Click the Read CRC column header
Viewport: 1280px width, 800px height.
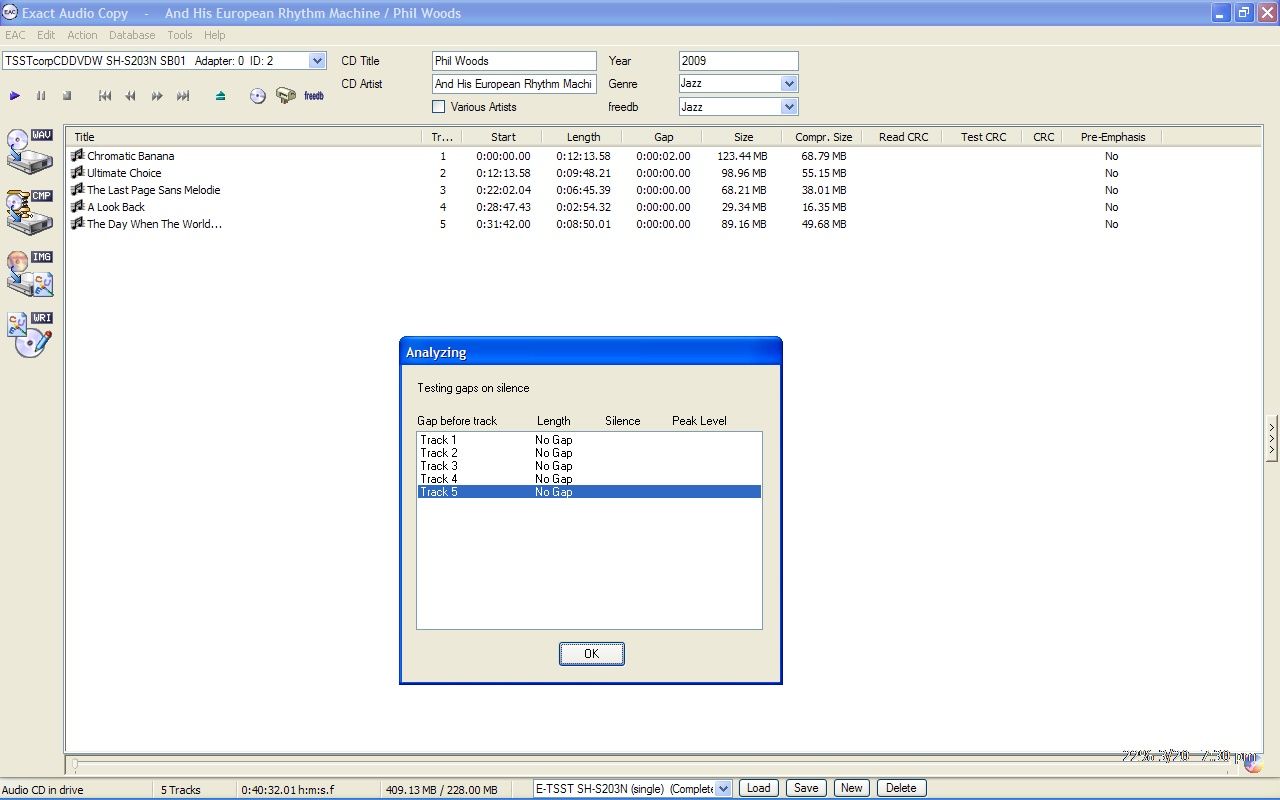tap(903, 137)
